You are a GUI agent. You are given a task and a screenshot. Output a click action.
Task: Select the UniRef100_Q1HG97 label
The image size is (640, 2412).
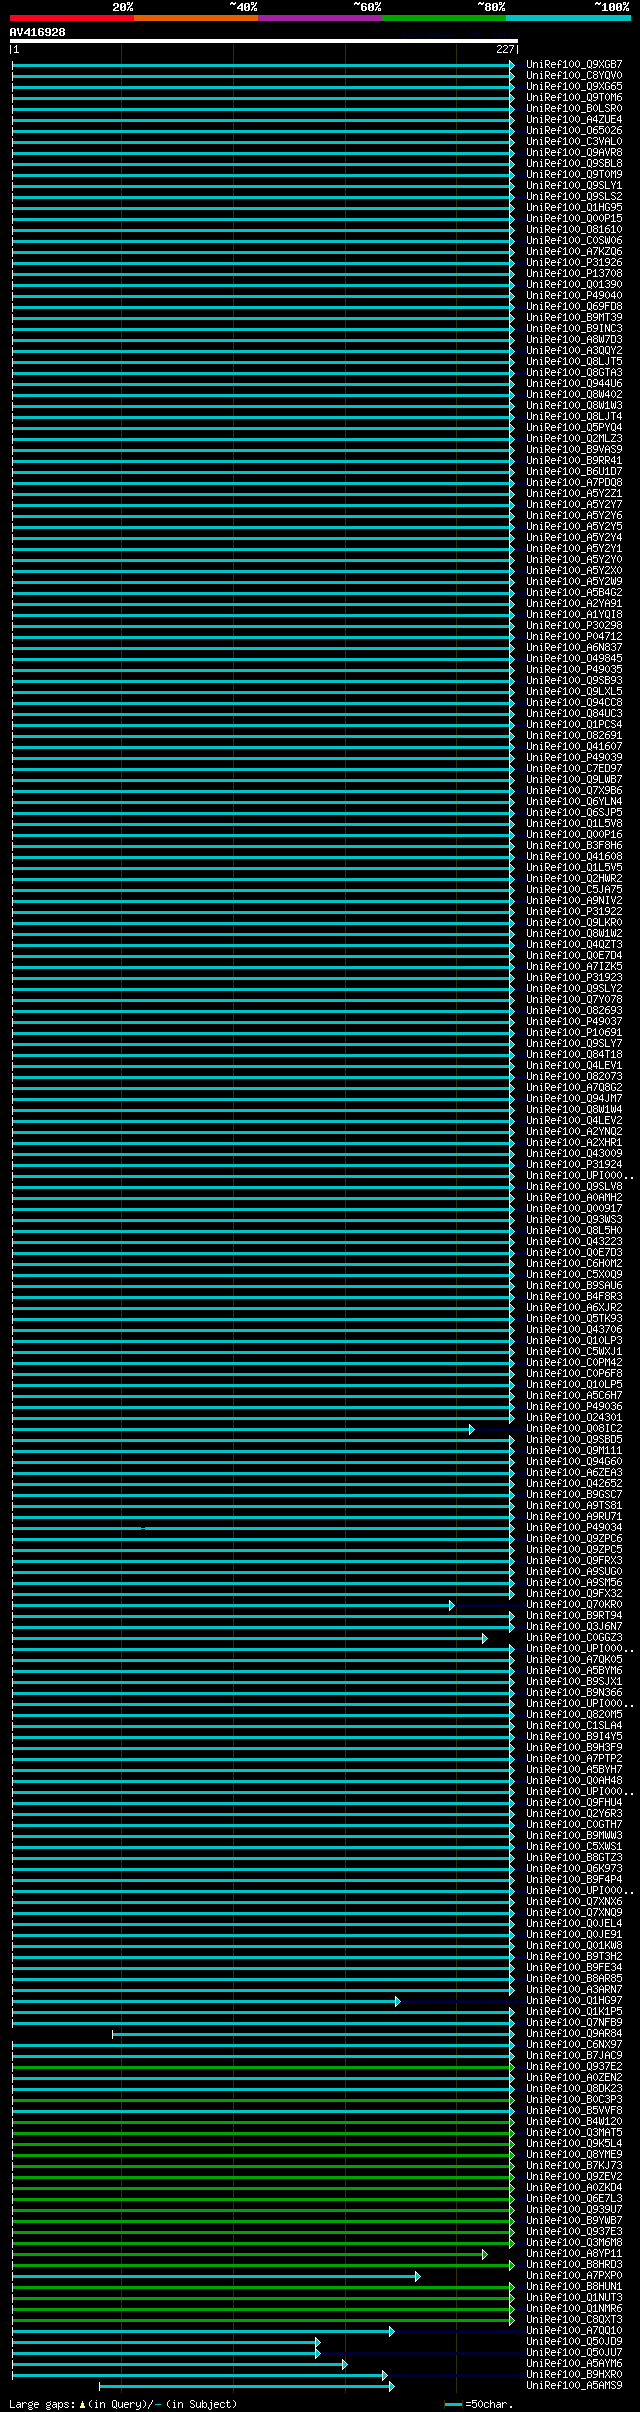pos(574,2001)
